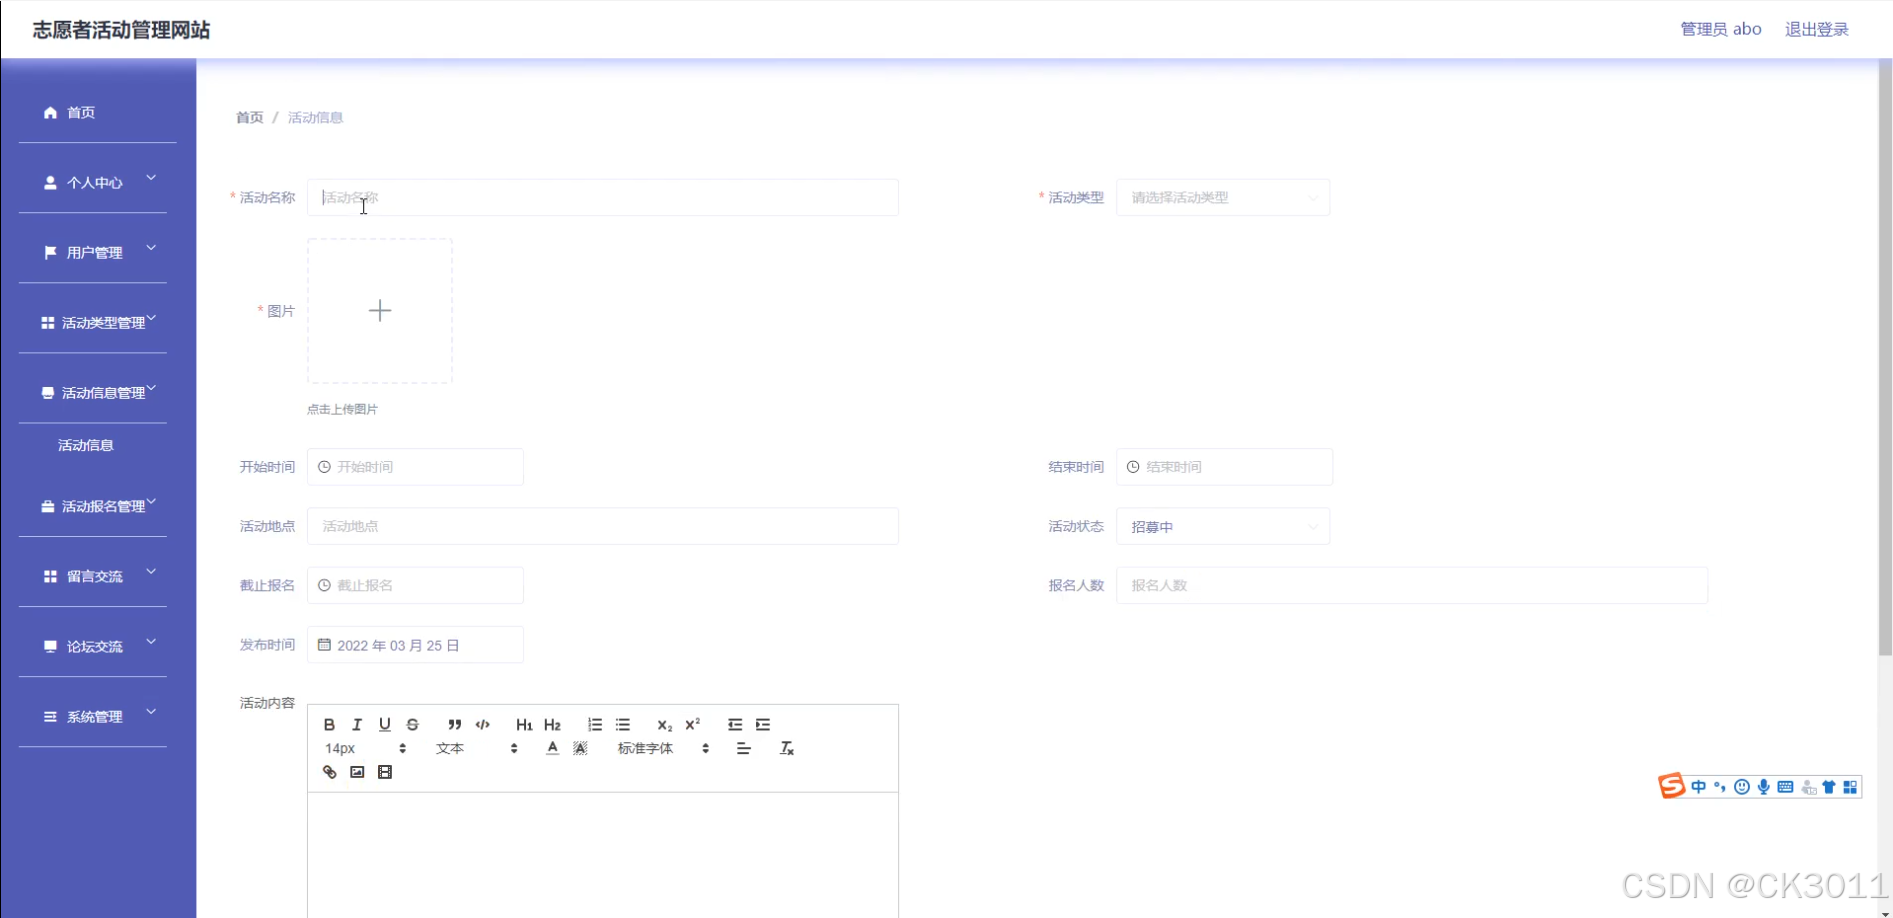Open the 文本 heading style dropdown
This screenshot has height=918, width=1893.
[476, 749]
